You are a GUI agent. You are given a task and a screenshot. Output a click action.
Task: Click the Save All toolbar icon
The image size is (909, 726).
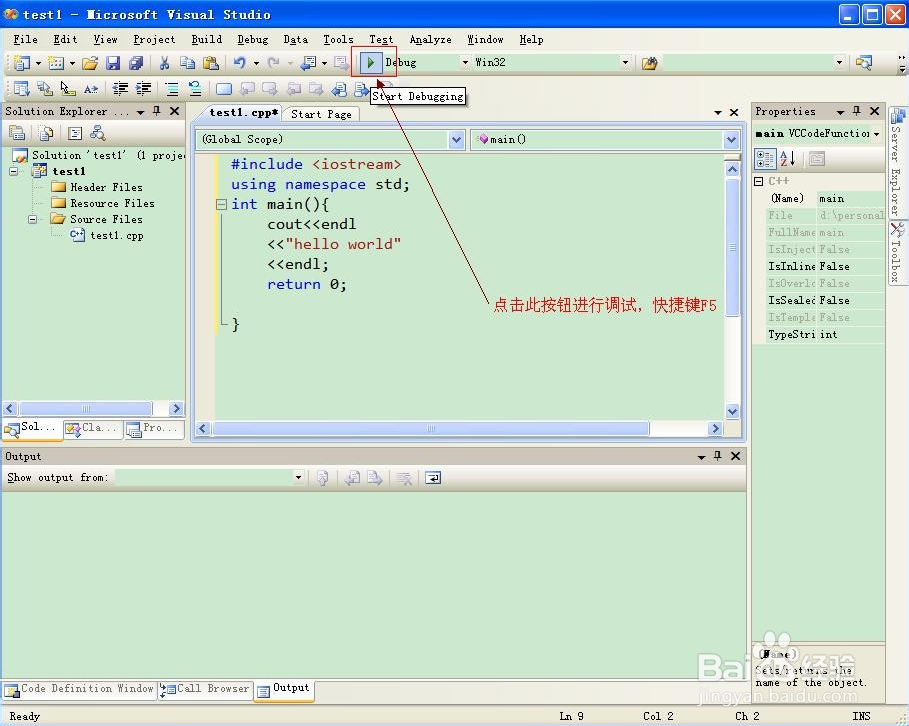point(136,63)
